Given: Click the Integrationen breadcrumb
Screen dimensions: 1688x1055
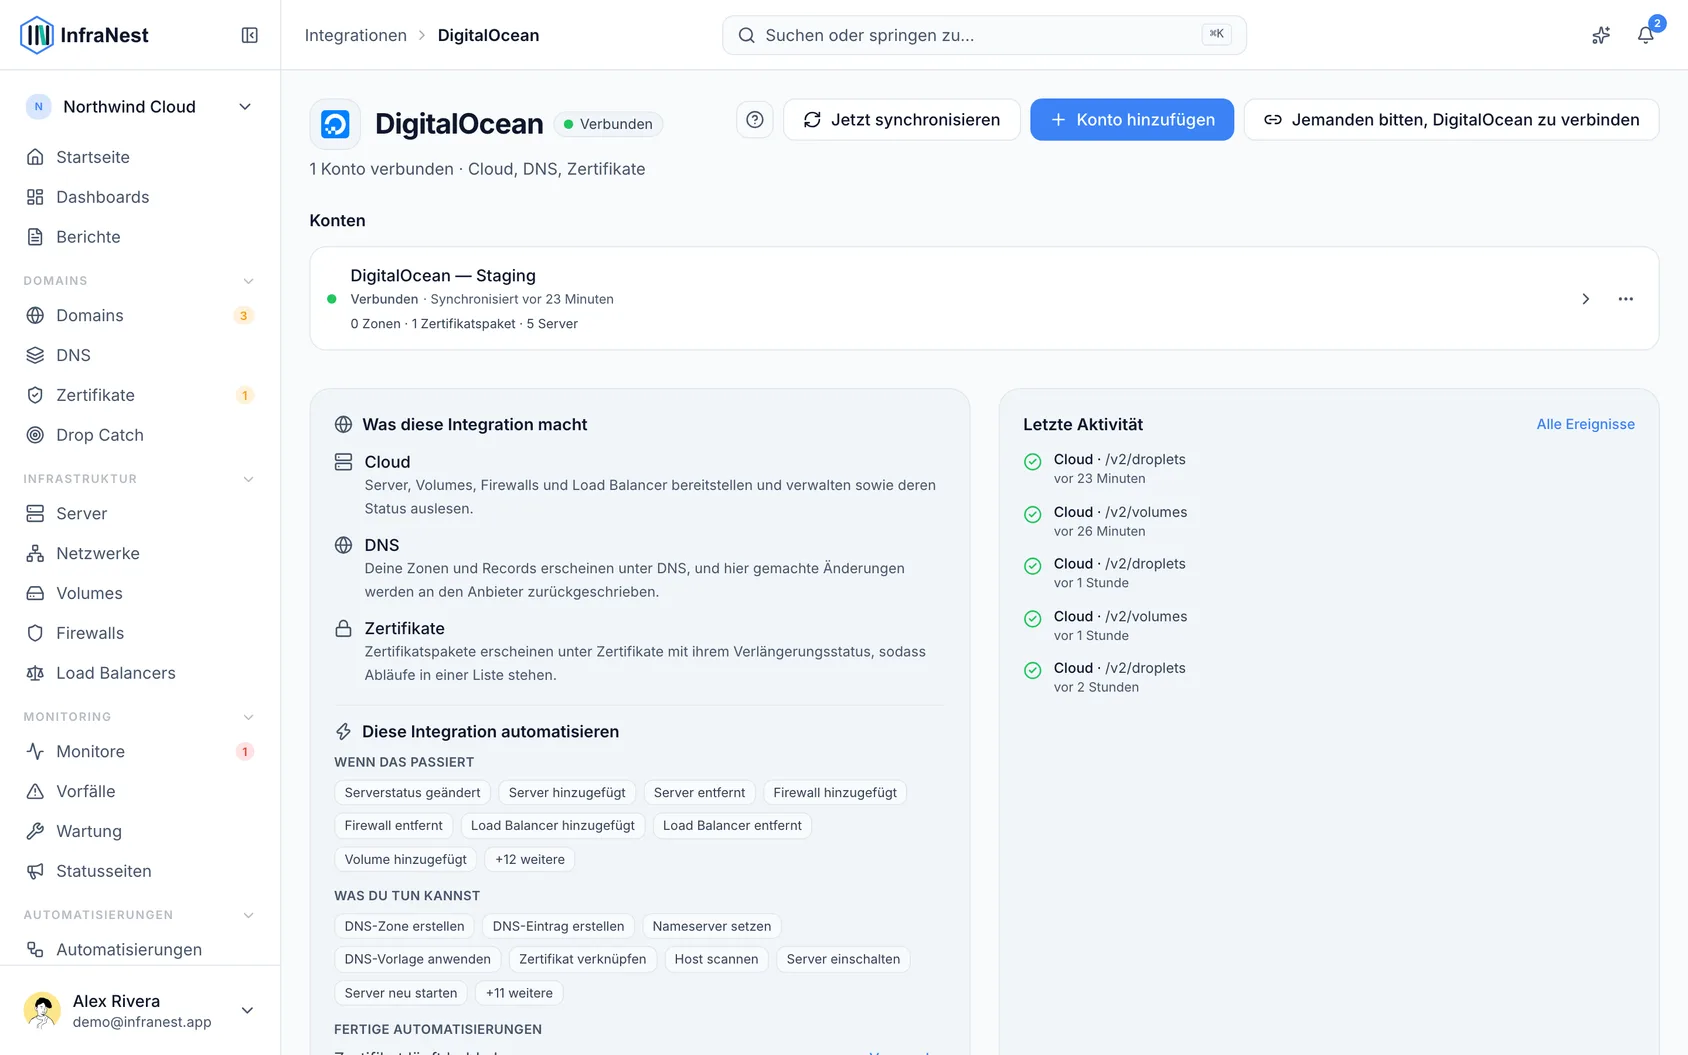Looking at the screenshot, I should pos(356,35).
